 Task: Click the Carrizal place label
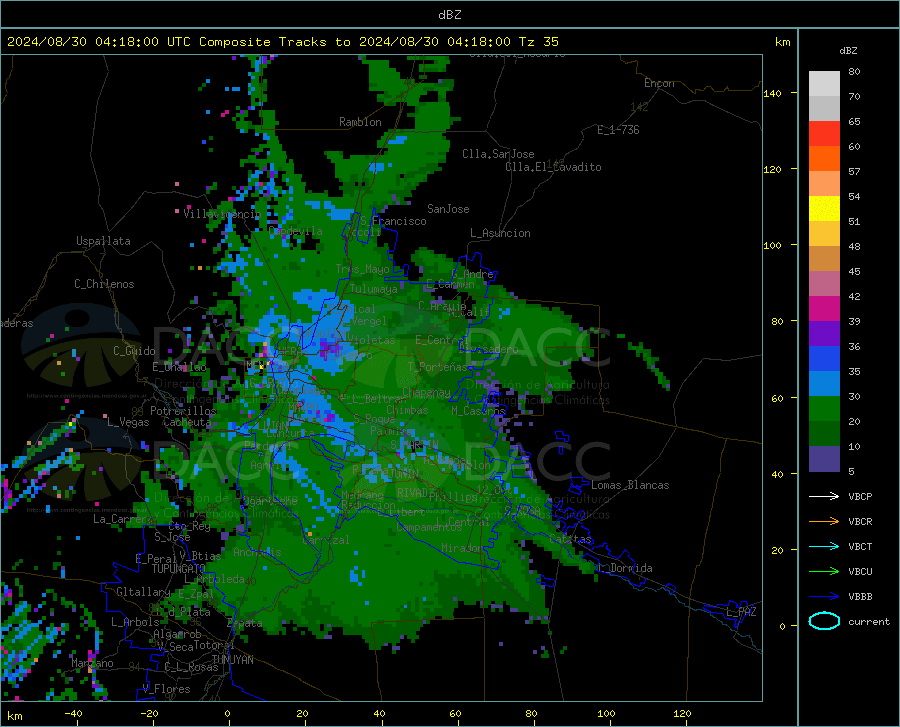point(325,540)
